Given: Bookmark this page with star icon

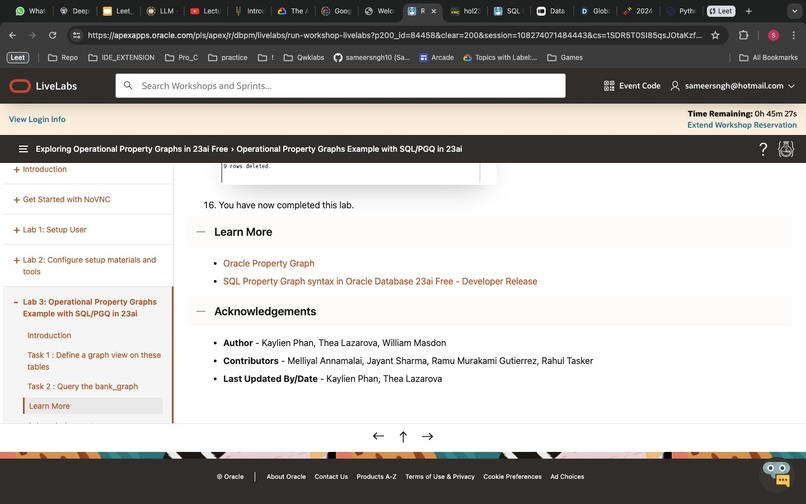Looking at the screenshot, I should coord(715,35).
